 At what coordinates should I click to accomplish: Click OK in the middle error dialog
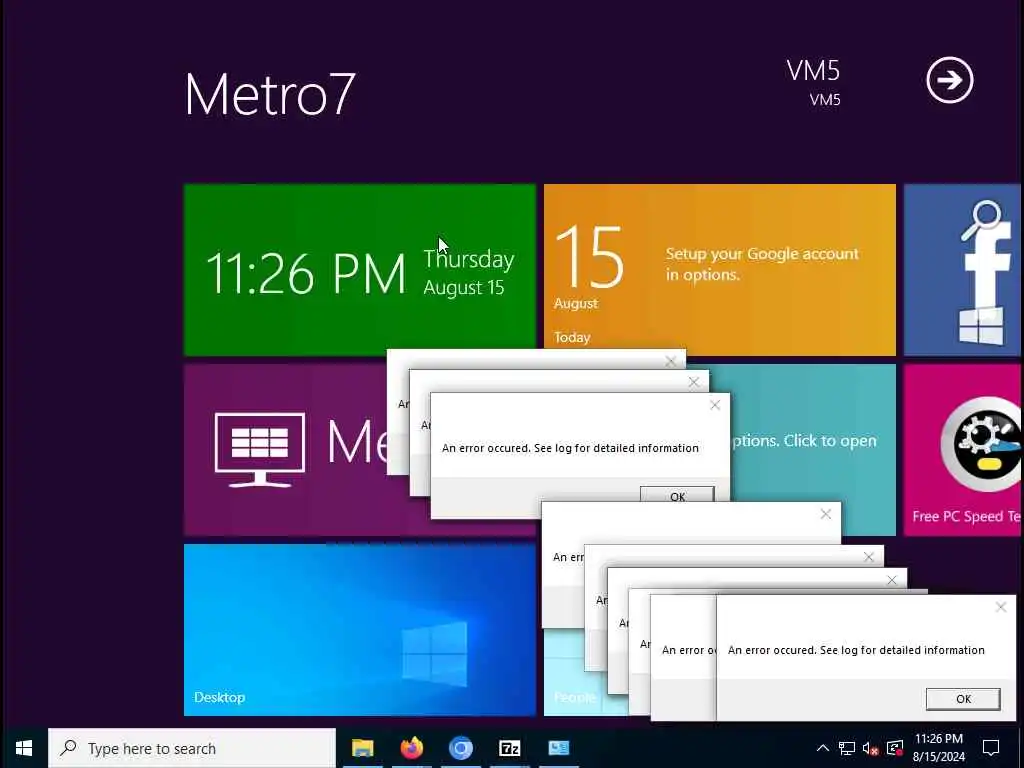pyautogui.click(x=677, y=496)
